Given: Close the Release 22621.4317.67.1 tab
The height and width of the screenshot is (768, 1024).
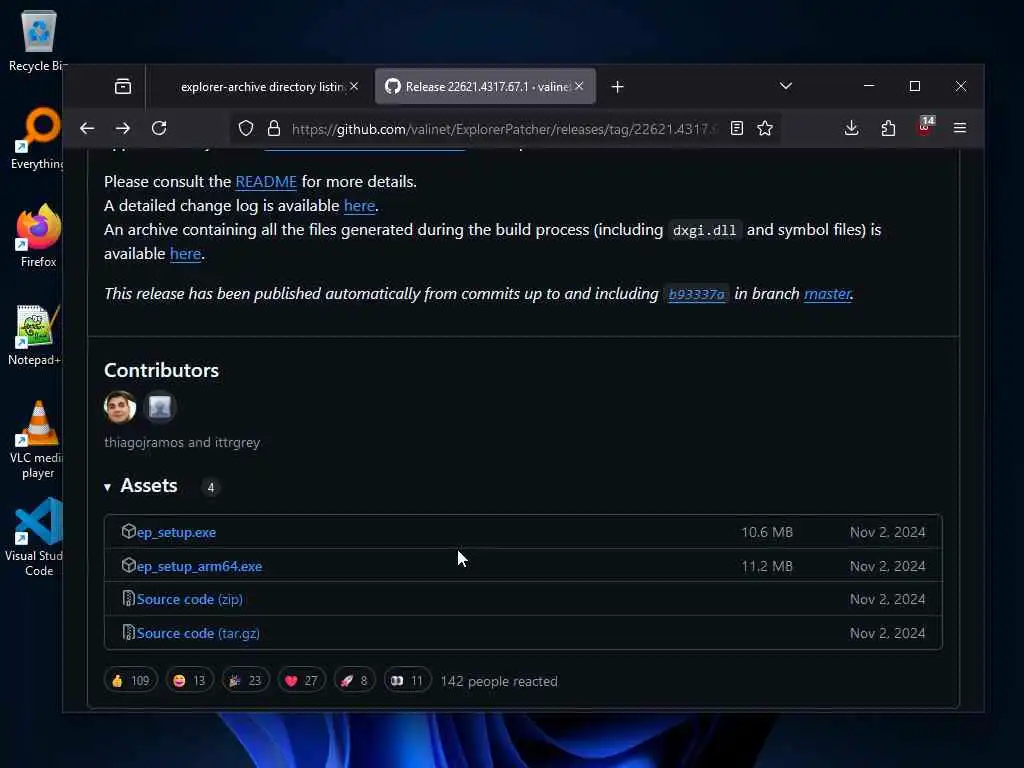Looking at the screenshot, I should pos(579,86).
